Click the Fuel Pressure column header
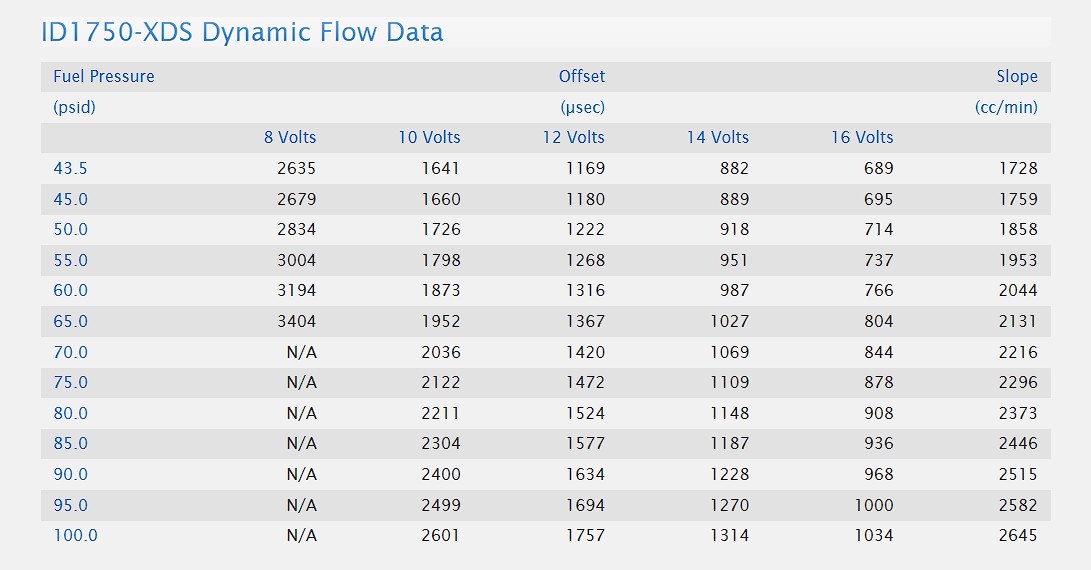The image size is (1091, 570). [x=104, y=76]
